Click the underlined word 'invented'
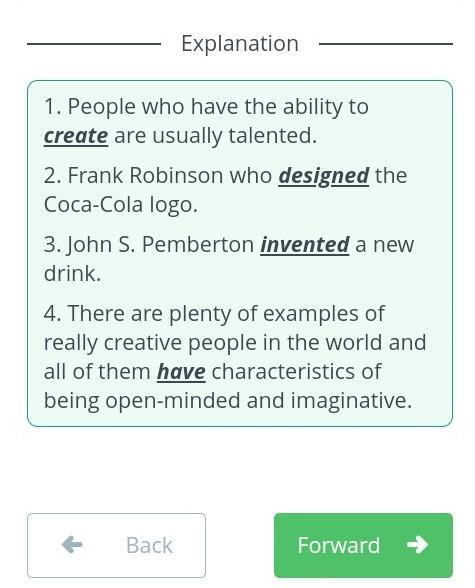This screenshot has height=588, width=475. (305, 244)
